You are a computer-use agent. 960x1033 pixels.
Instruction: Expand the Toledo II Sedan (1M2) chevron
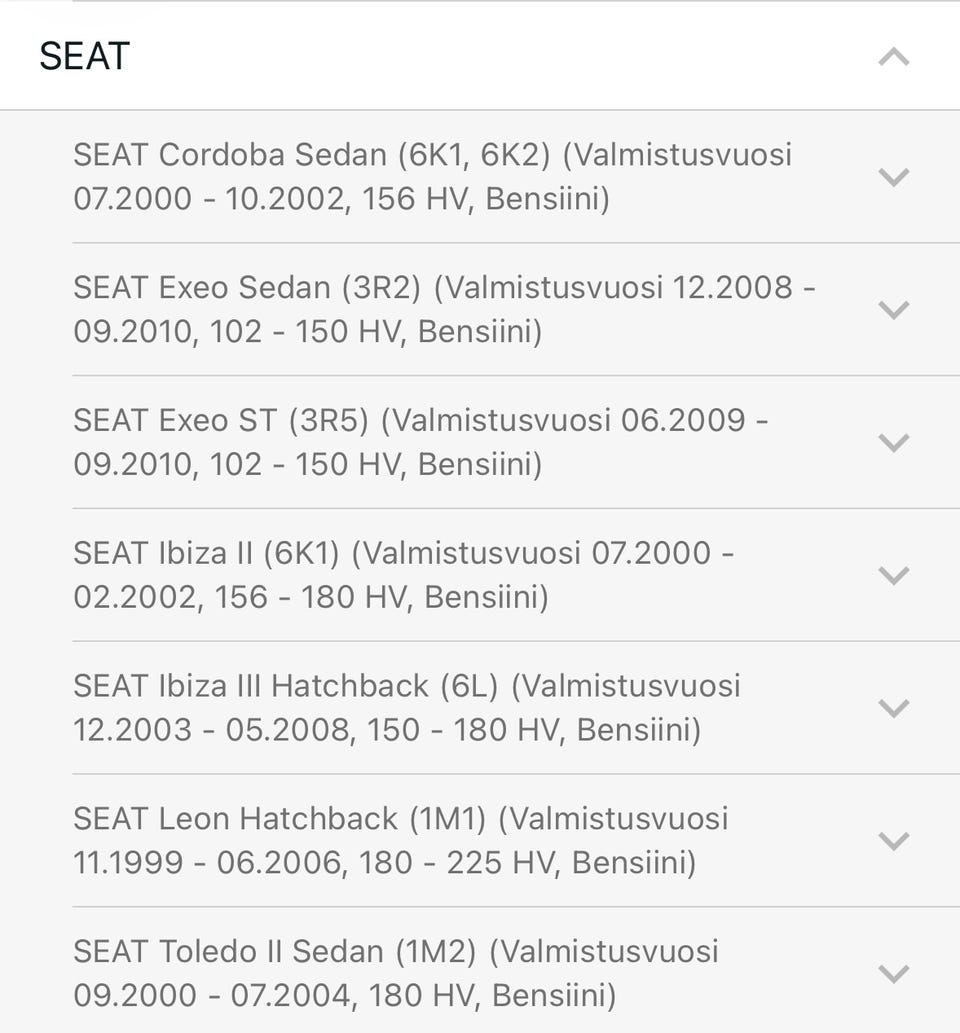(893, 974)
